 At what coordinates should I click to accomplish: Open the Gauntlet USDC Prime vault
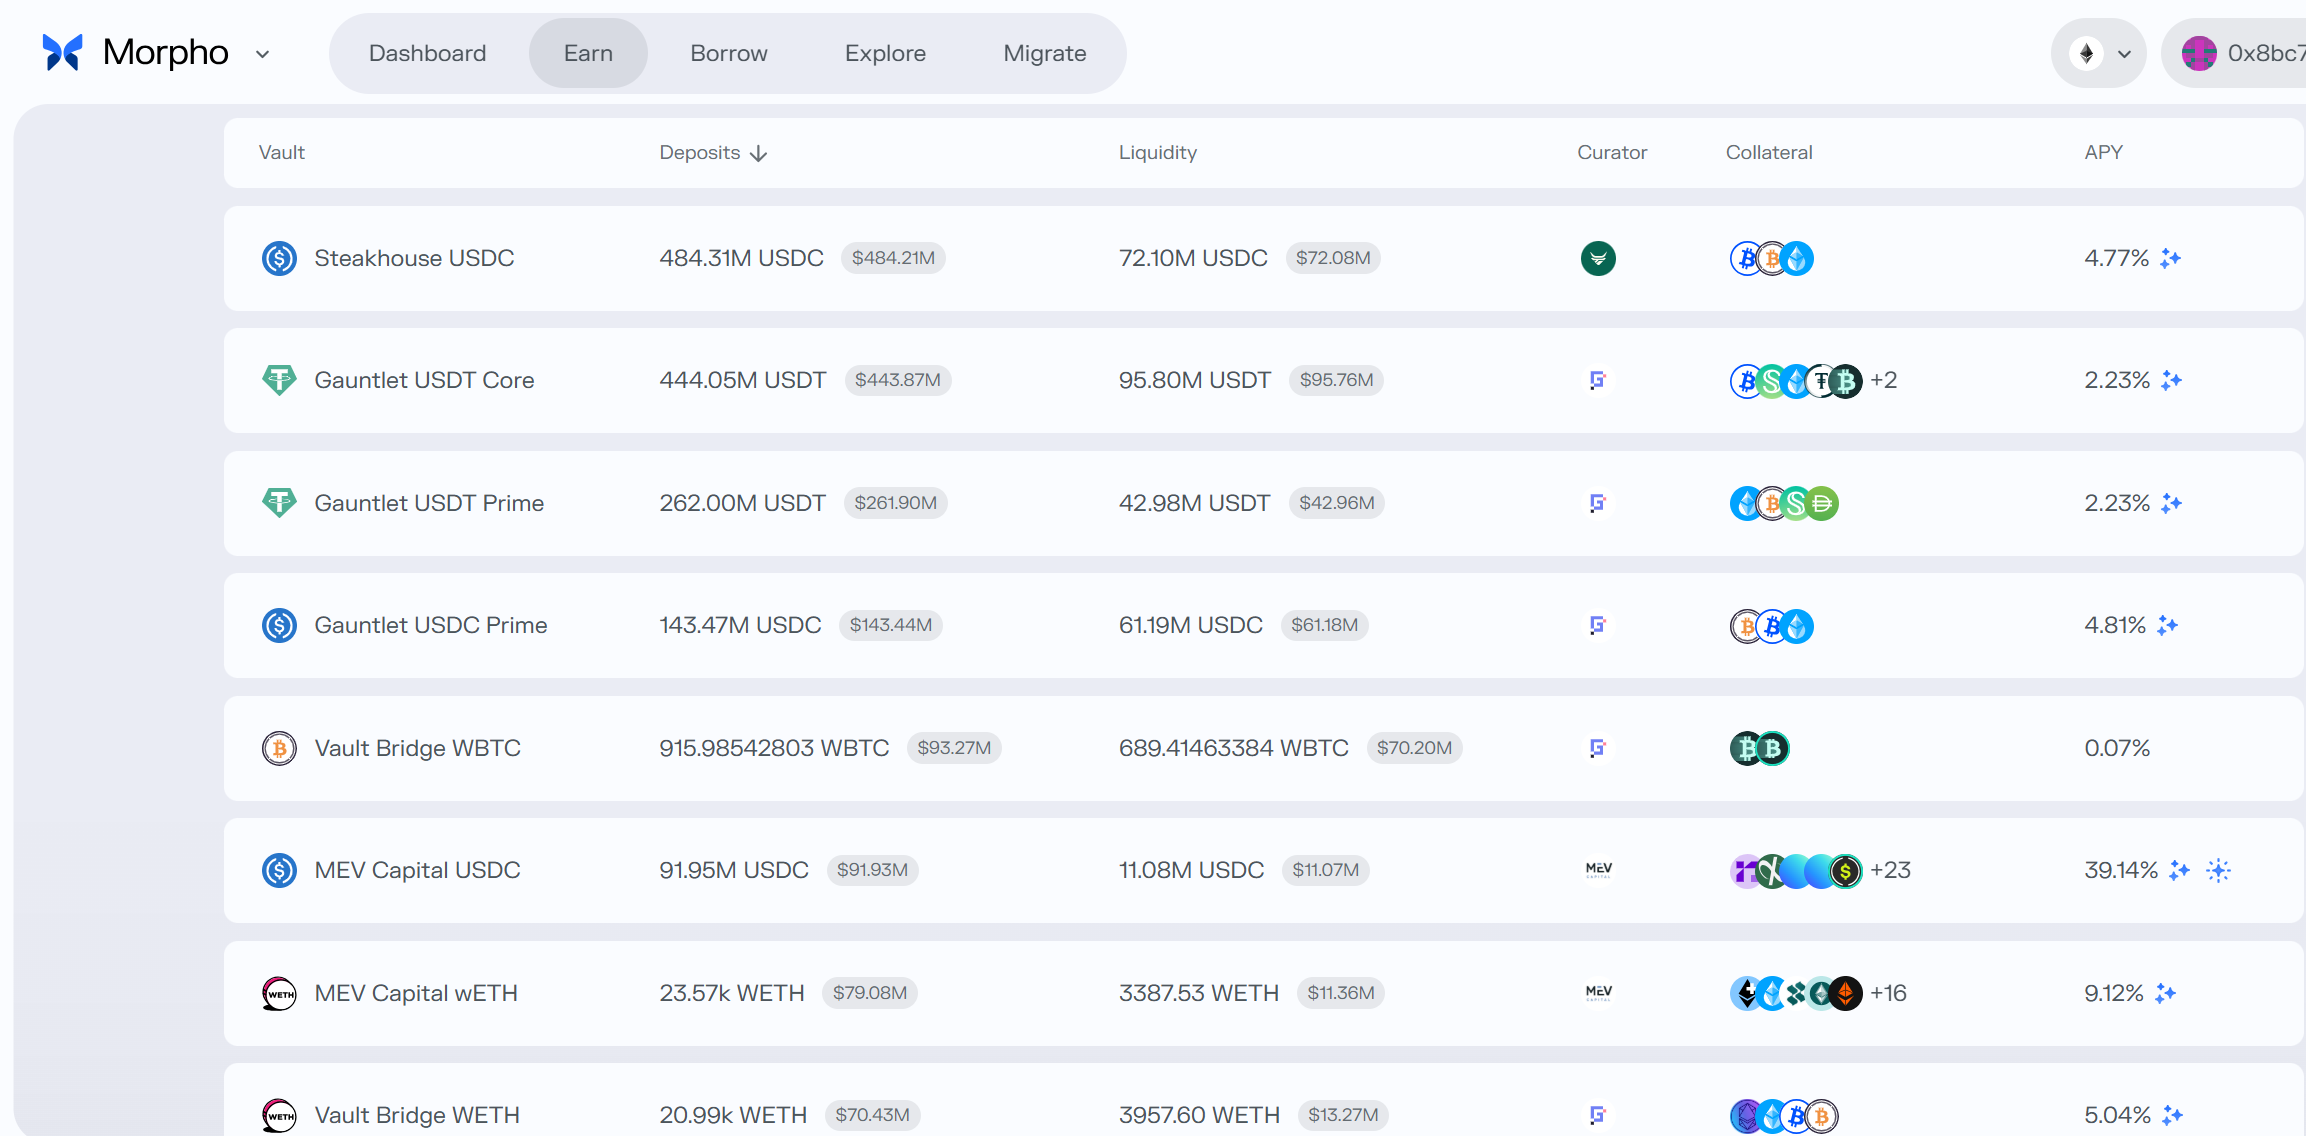430,625
